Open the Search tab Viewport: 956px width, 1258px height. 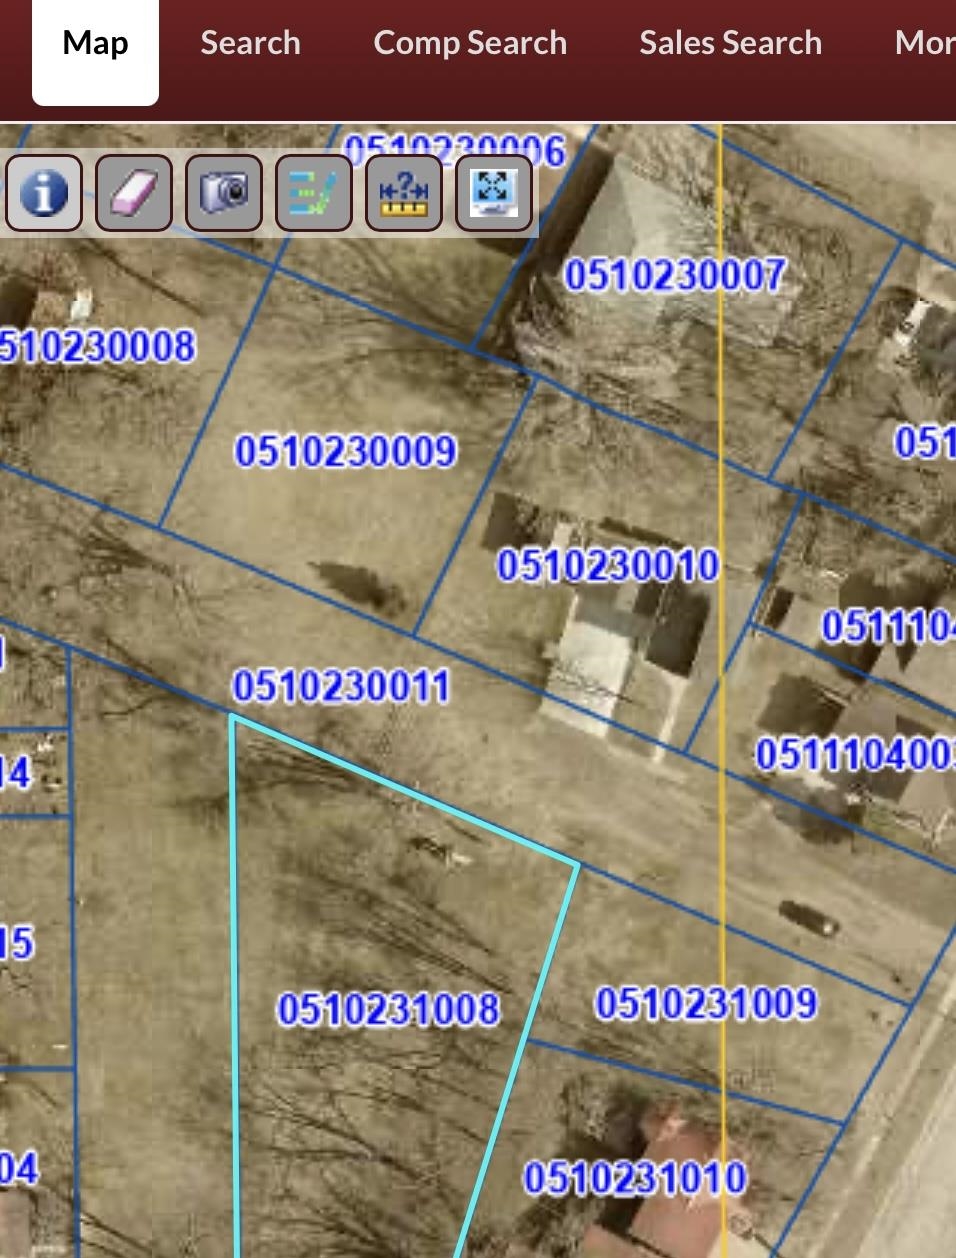pos(250,44)
